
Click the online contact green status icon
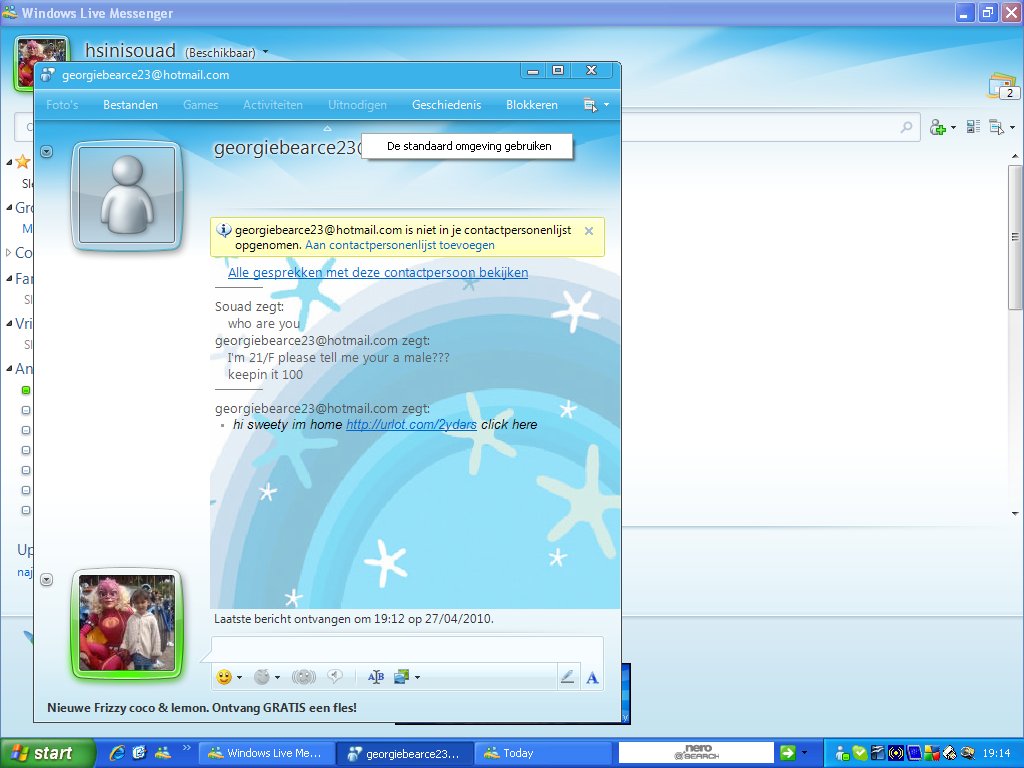pos(26,391)
